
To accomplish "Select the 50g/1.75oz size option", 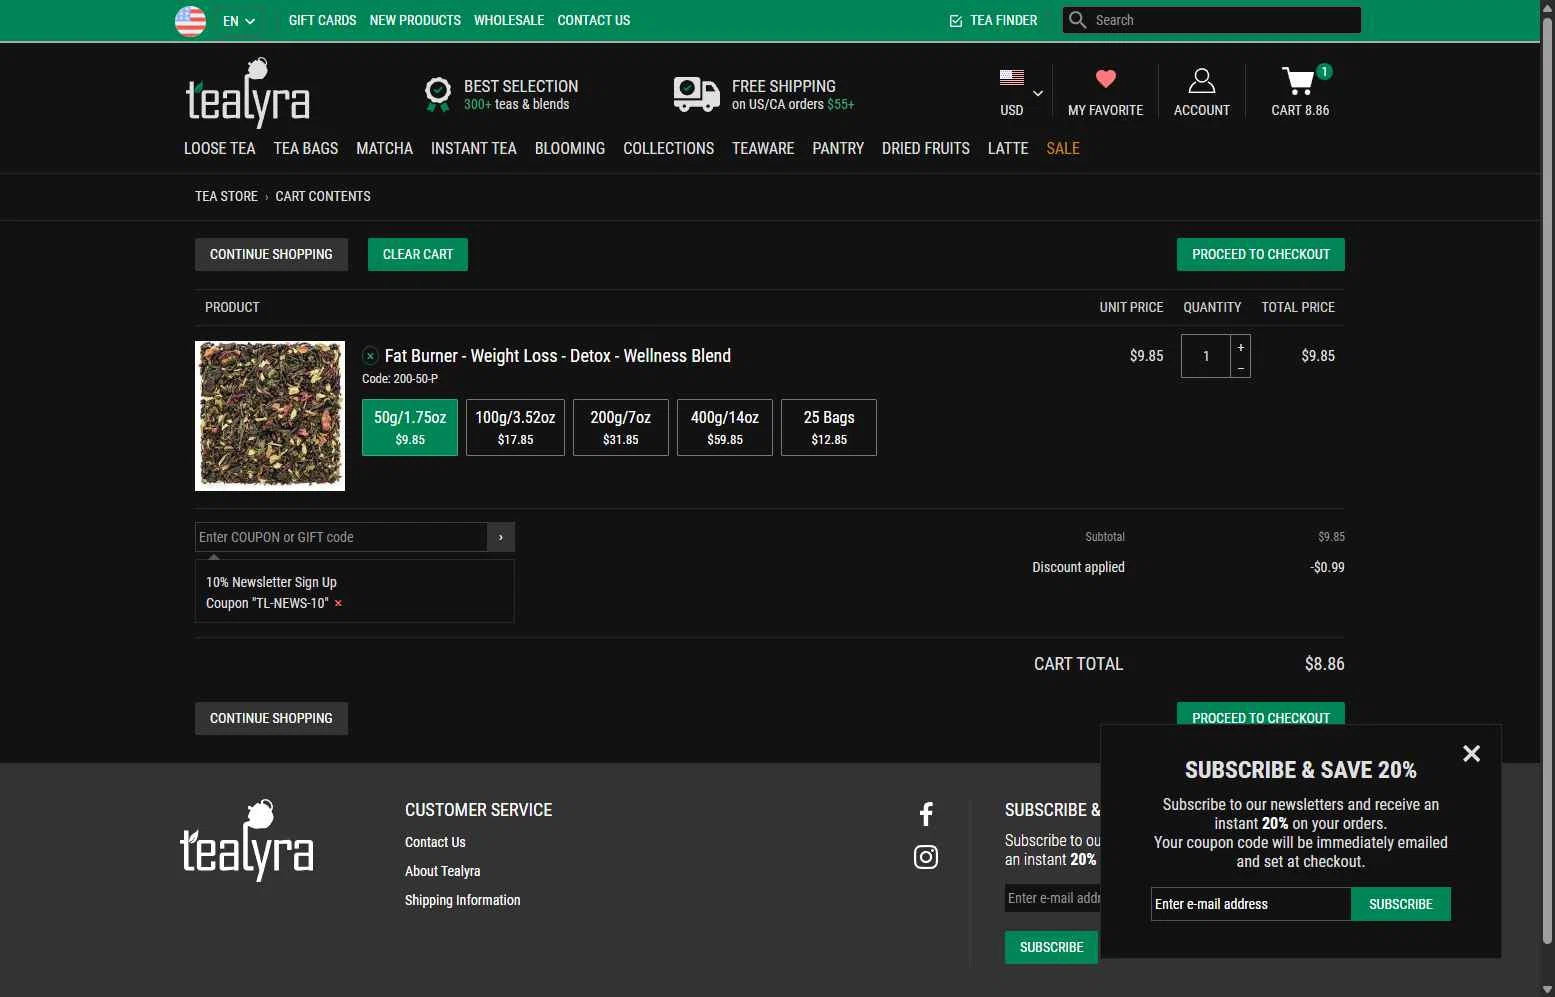I will [x=410, y=427].
